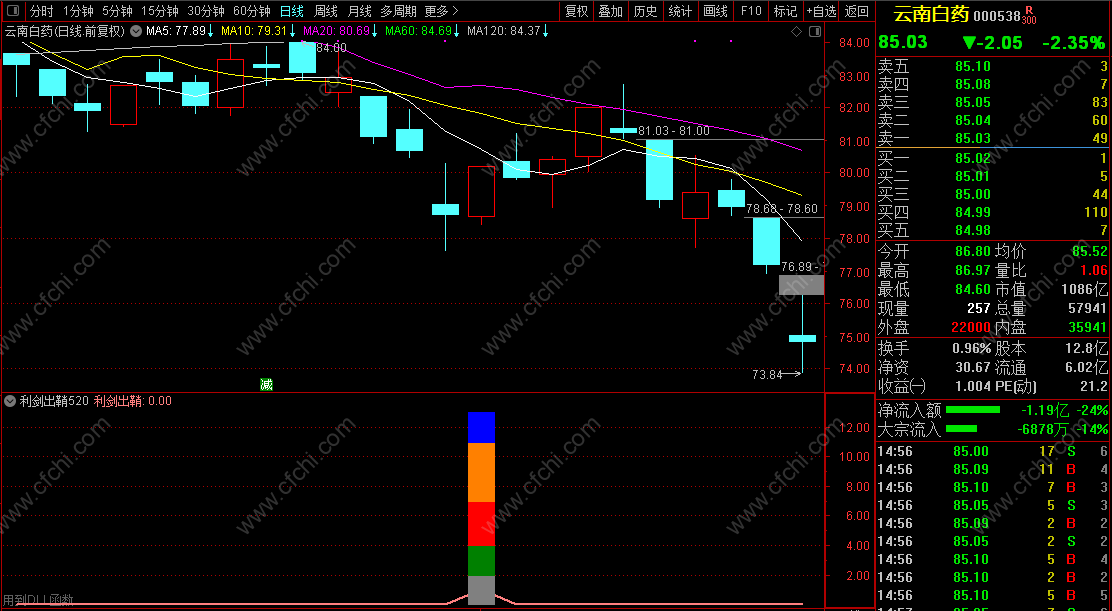Click the 换手 0.96% value
The width and height of the screenshot is (1112, 611).
[x=972, y=348]
